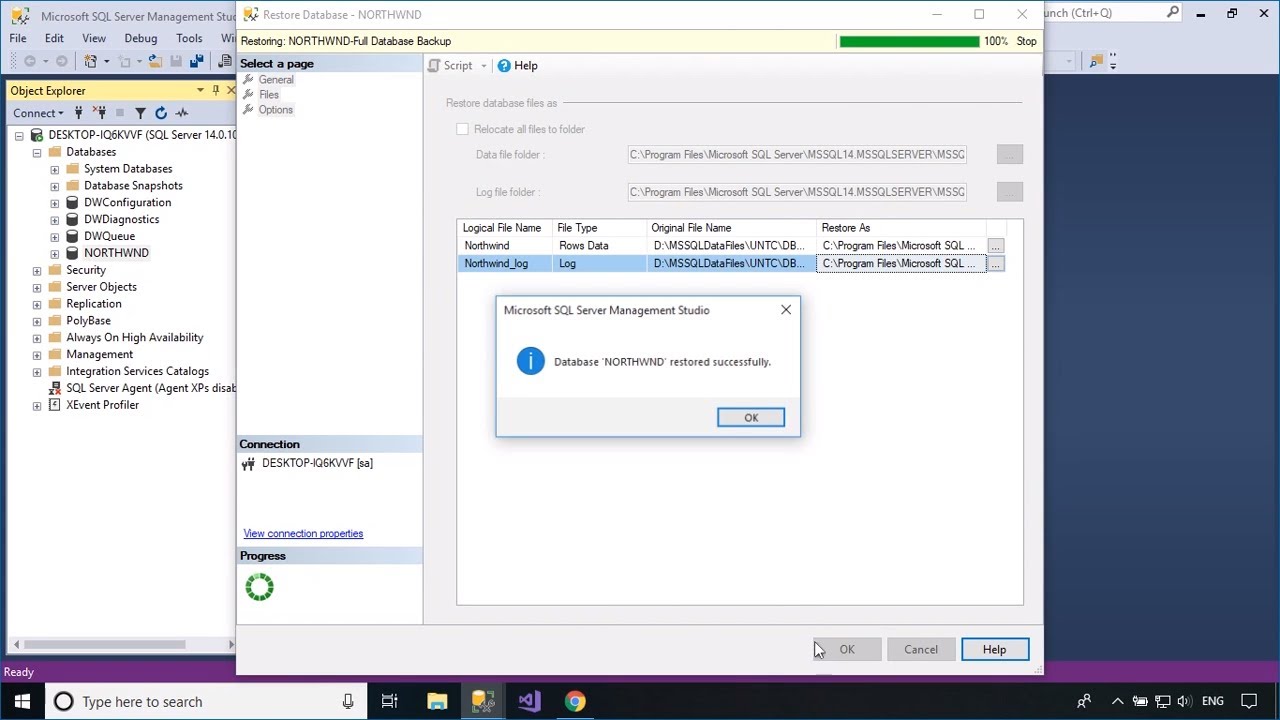
Task: Click the Refresh icon in Object Explorer
Action: tap(161, 113)
